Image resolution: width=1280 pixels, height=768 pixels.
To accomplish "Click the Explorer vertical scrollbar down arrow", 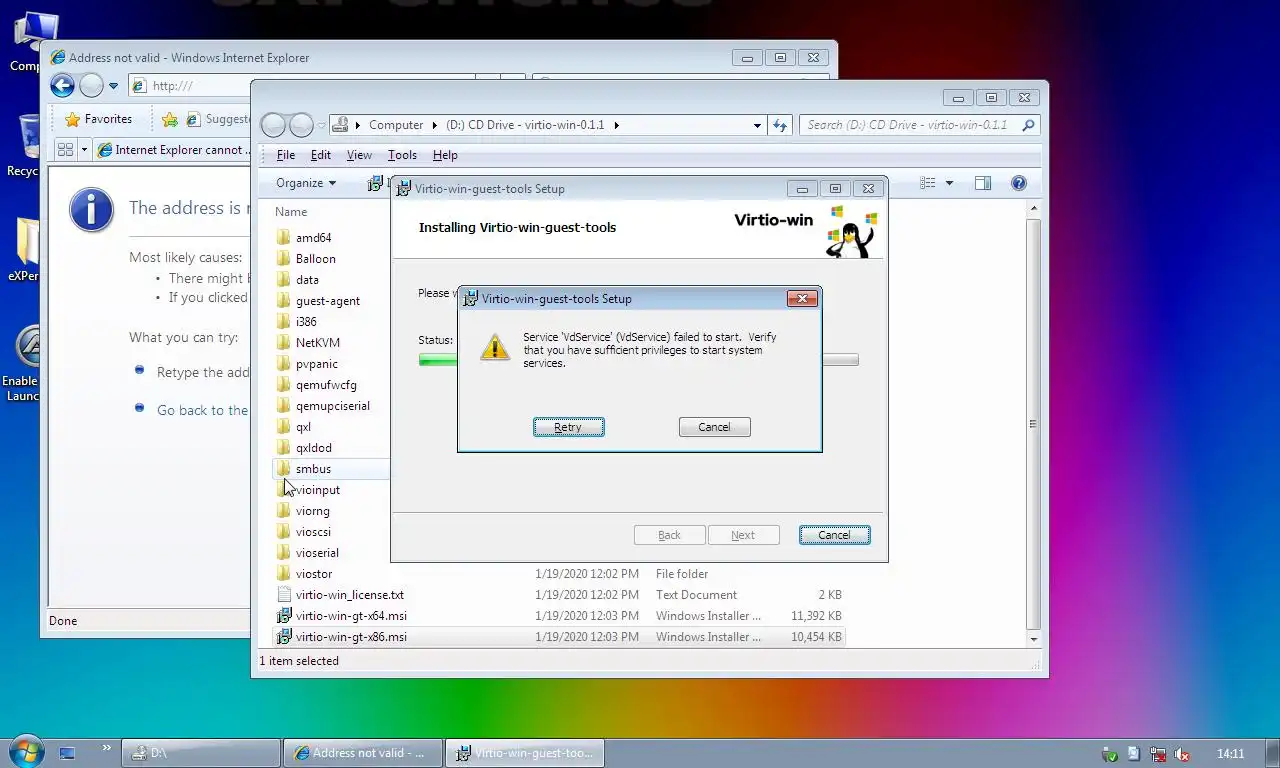I will 1034,639.
